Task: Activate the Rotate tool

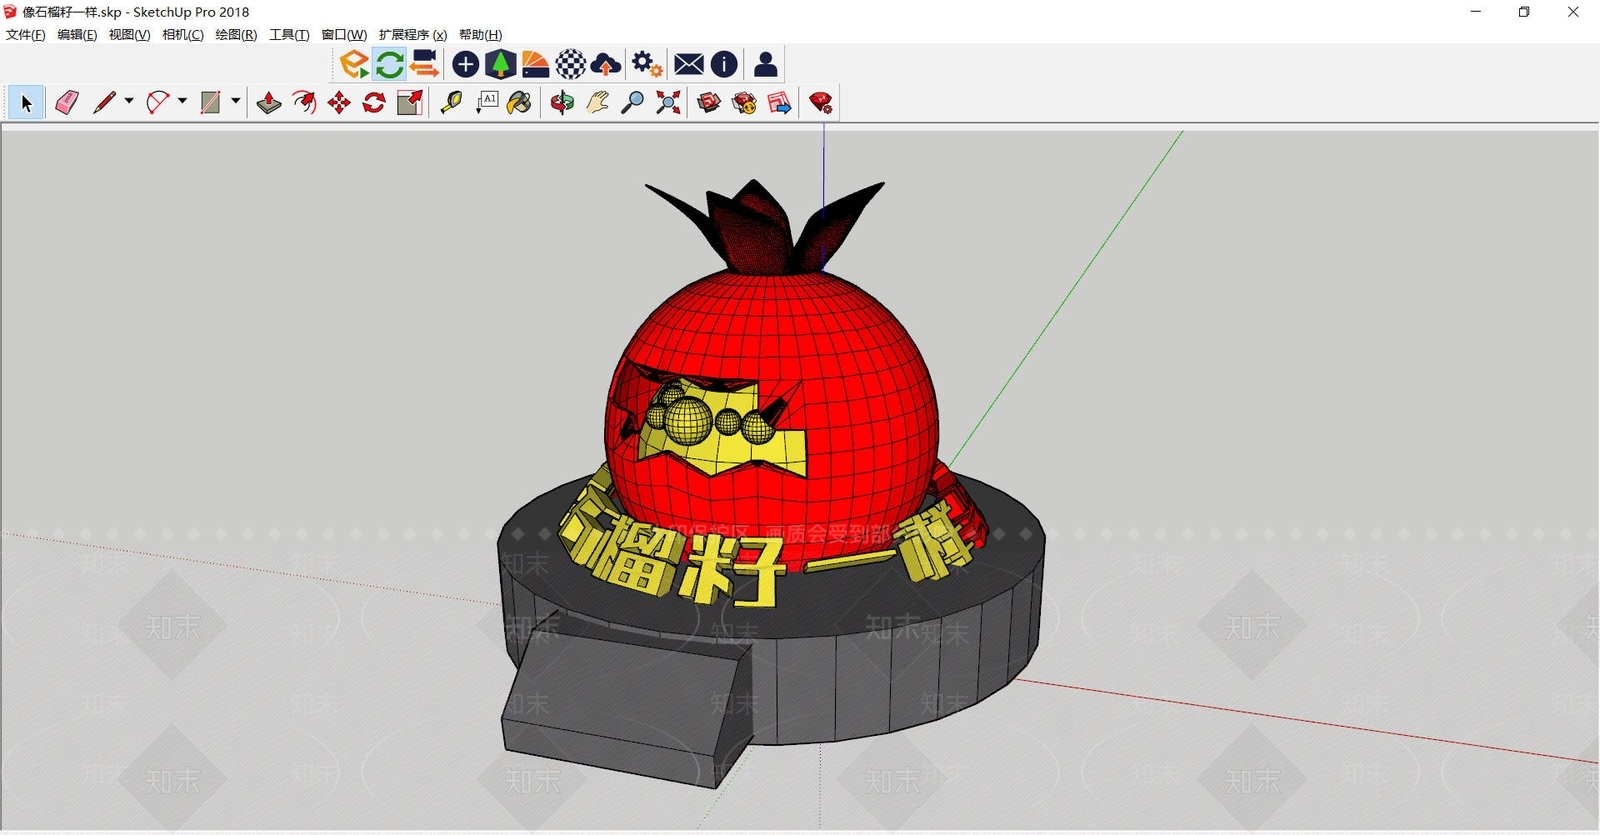Action: [374, 102]
